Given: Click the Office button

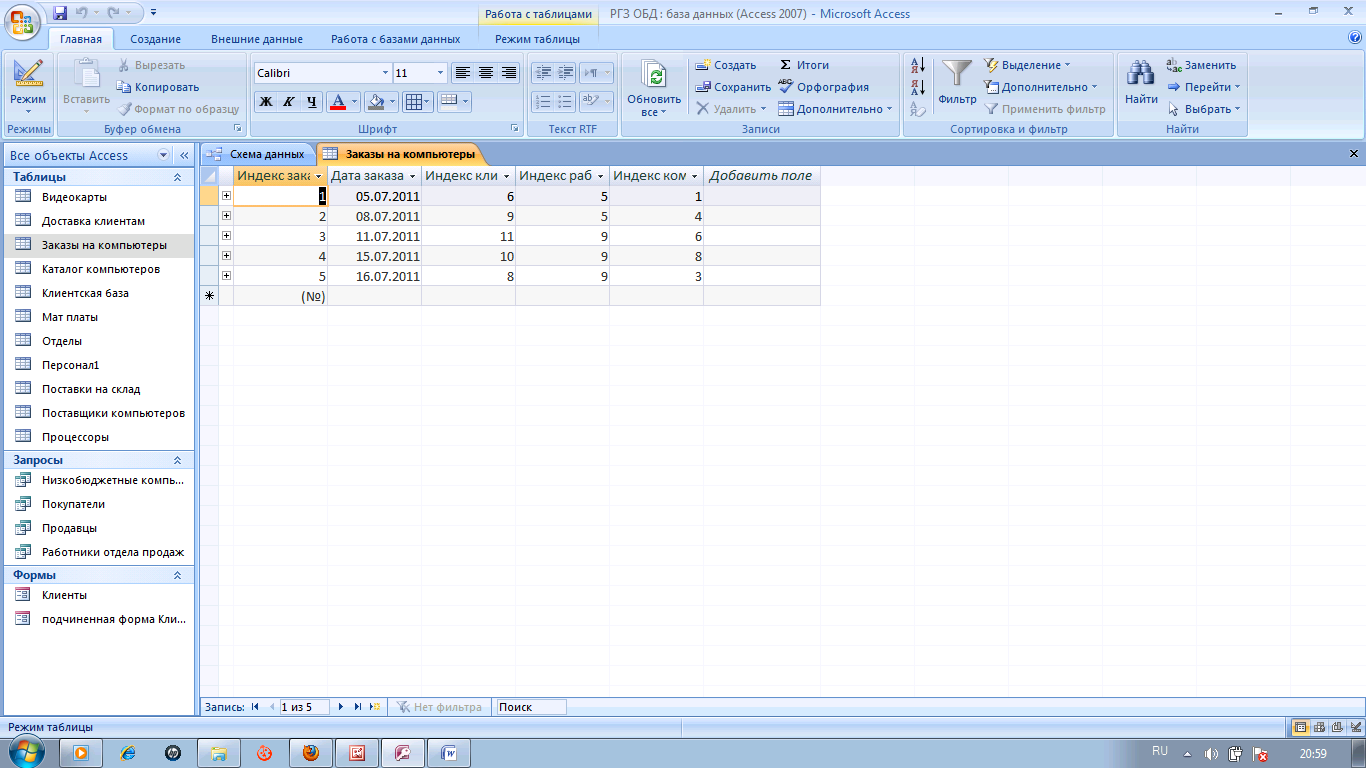Looking at the screenshot, I should 22,20.
